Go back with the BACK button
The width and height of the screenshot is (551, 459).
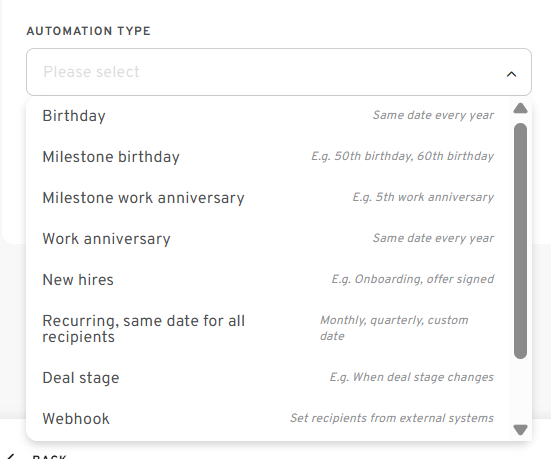[49, 457]
